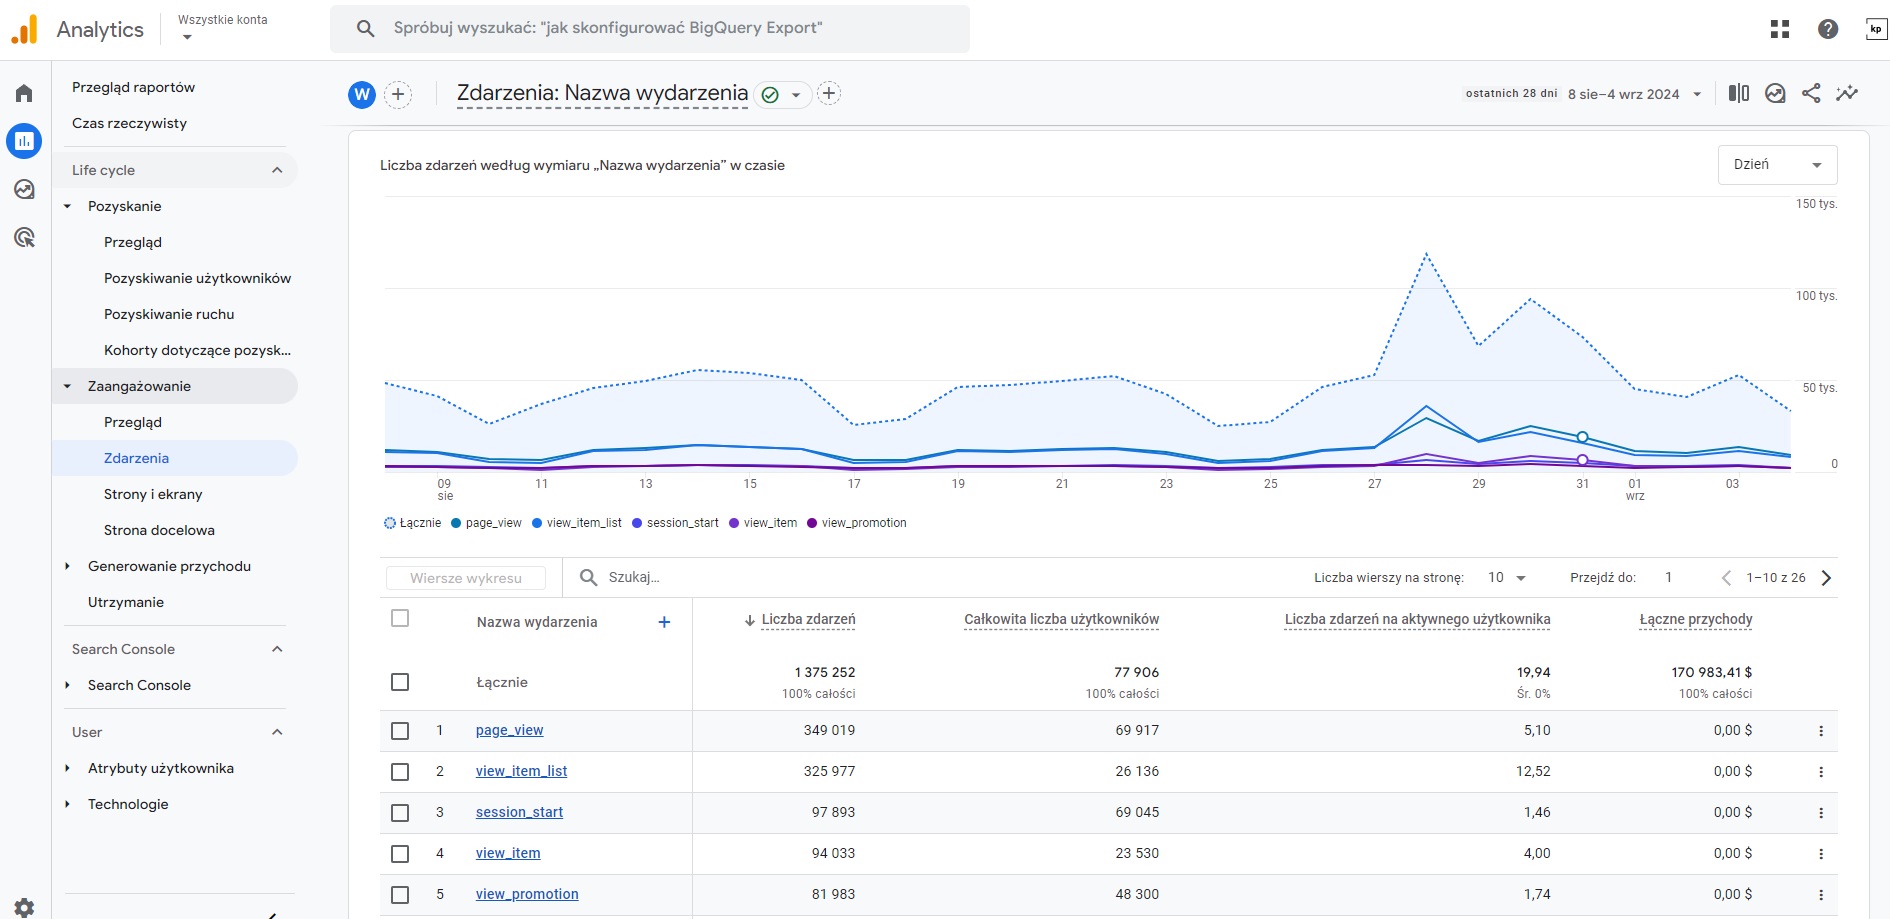Open the Reports icon in left rail
The width and height of the screenshot is (1890, 919).
[24, 141]
